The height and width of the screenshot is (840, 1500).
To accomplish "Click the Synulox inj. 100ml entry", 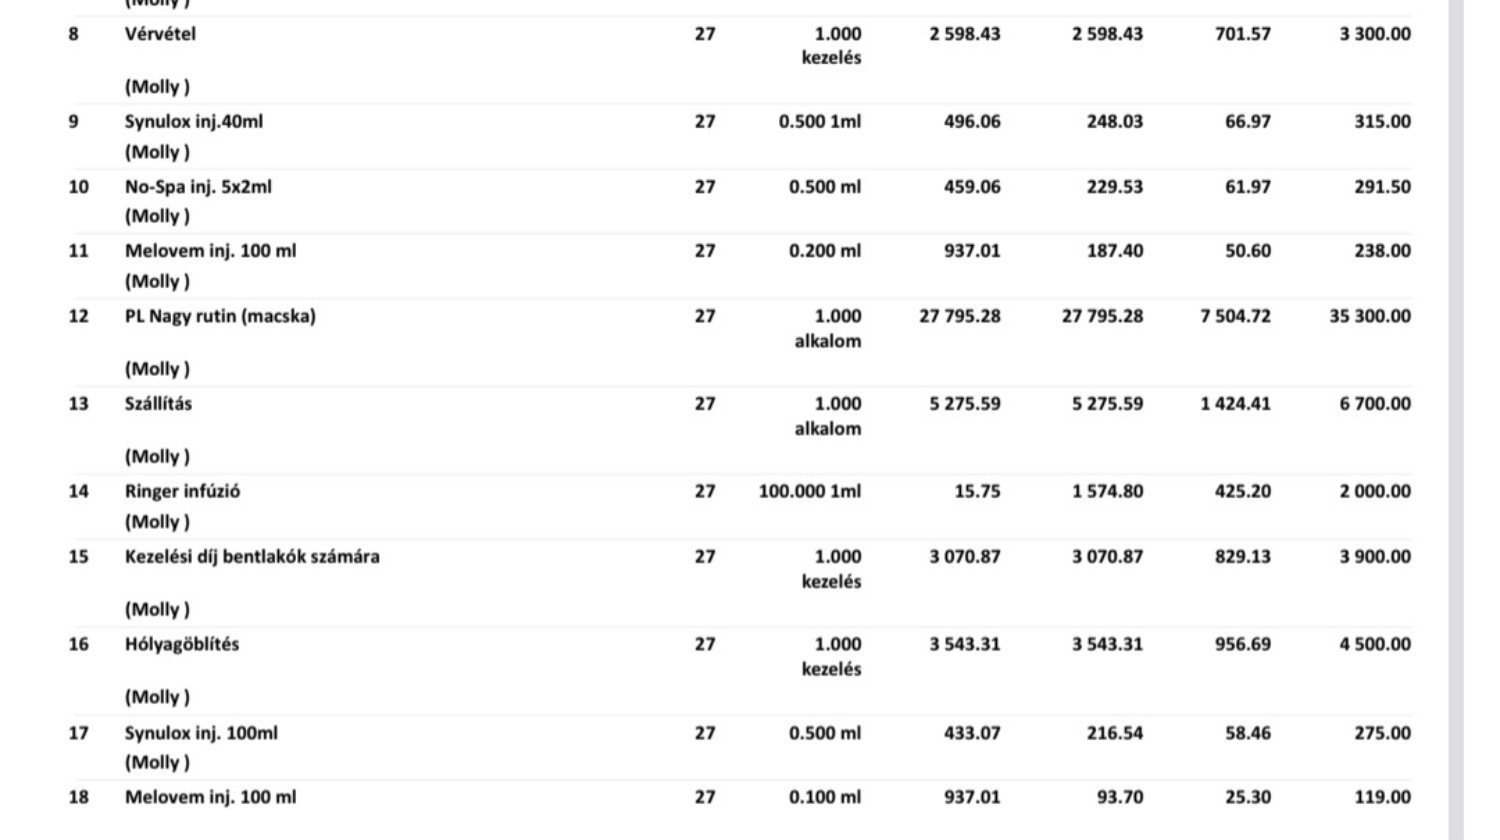I will pyautogui.click(x=201, y=734).
